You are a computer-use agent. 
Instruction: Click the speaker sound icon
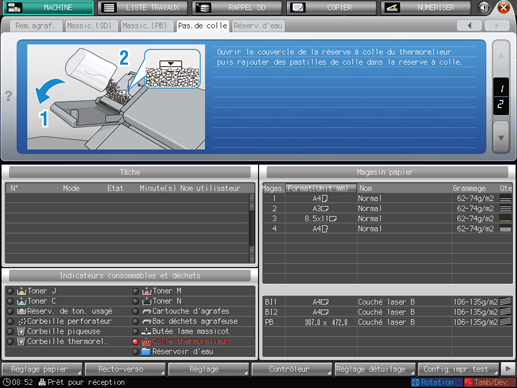point(484,7)
